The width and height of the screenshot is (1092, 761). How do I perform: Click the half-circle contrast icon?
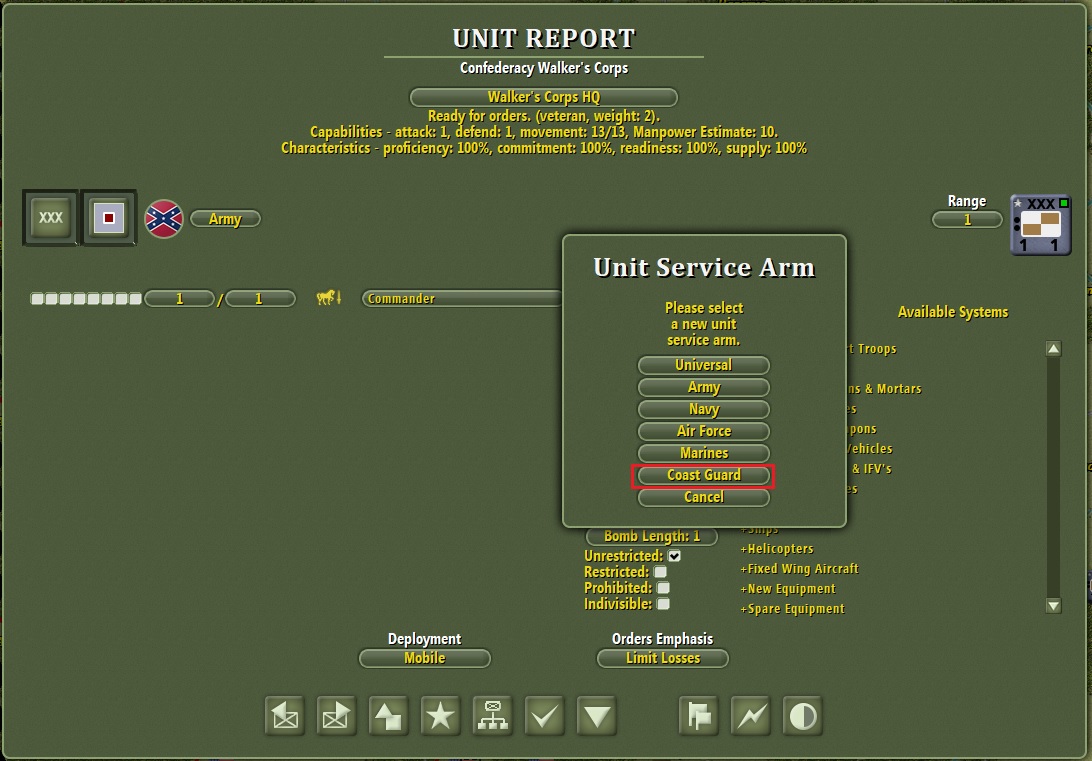(x=802, y=716)
